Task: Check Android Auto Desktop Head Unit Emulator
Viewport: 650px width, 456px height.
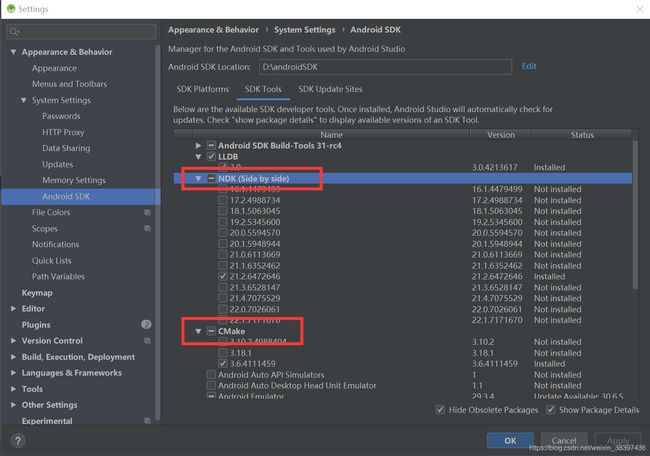Action: (x=211, y=386)
